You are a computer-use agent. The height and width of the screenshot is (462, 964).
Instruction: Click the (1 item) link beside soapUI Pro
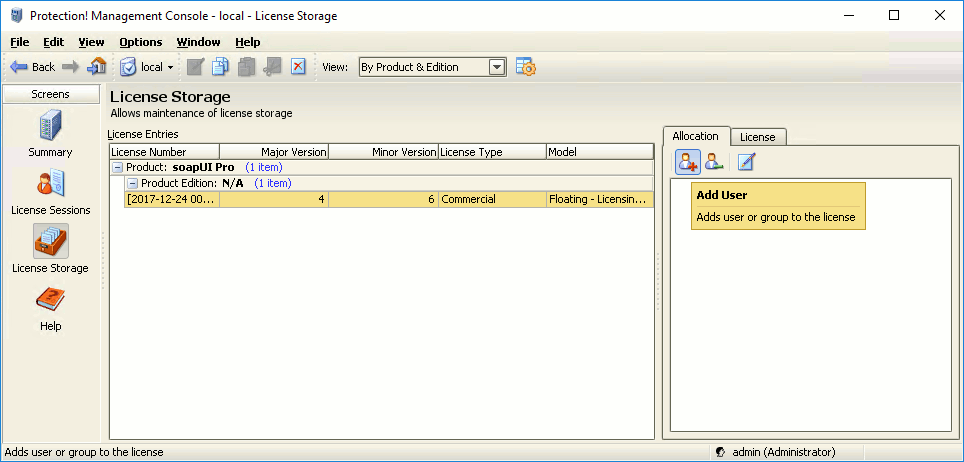pos(264,167)
